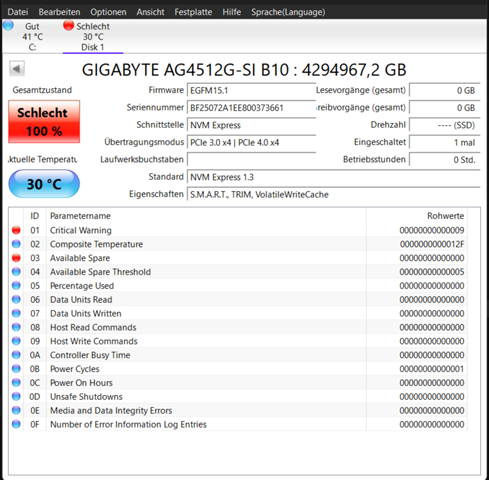Click the Schreibvorgänge (gesamt) value 0 GB
The height and width of the screenshot is (480, 489).
click(x=445, y=108)
